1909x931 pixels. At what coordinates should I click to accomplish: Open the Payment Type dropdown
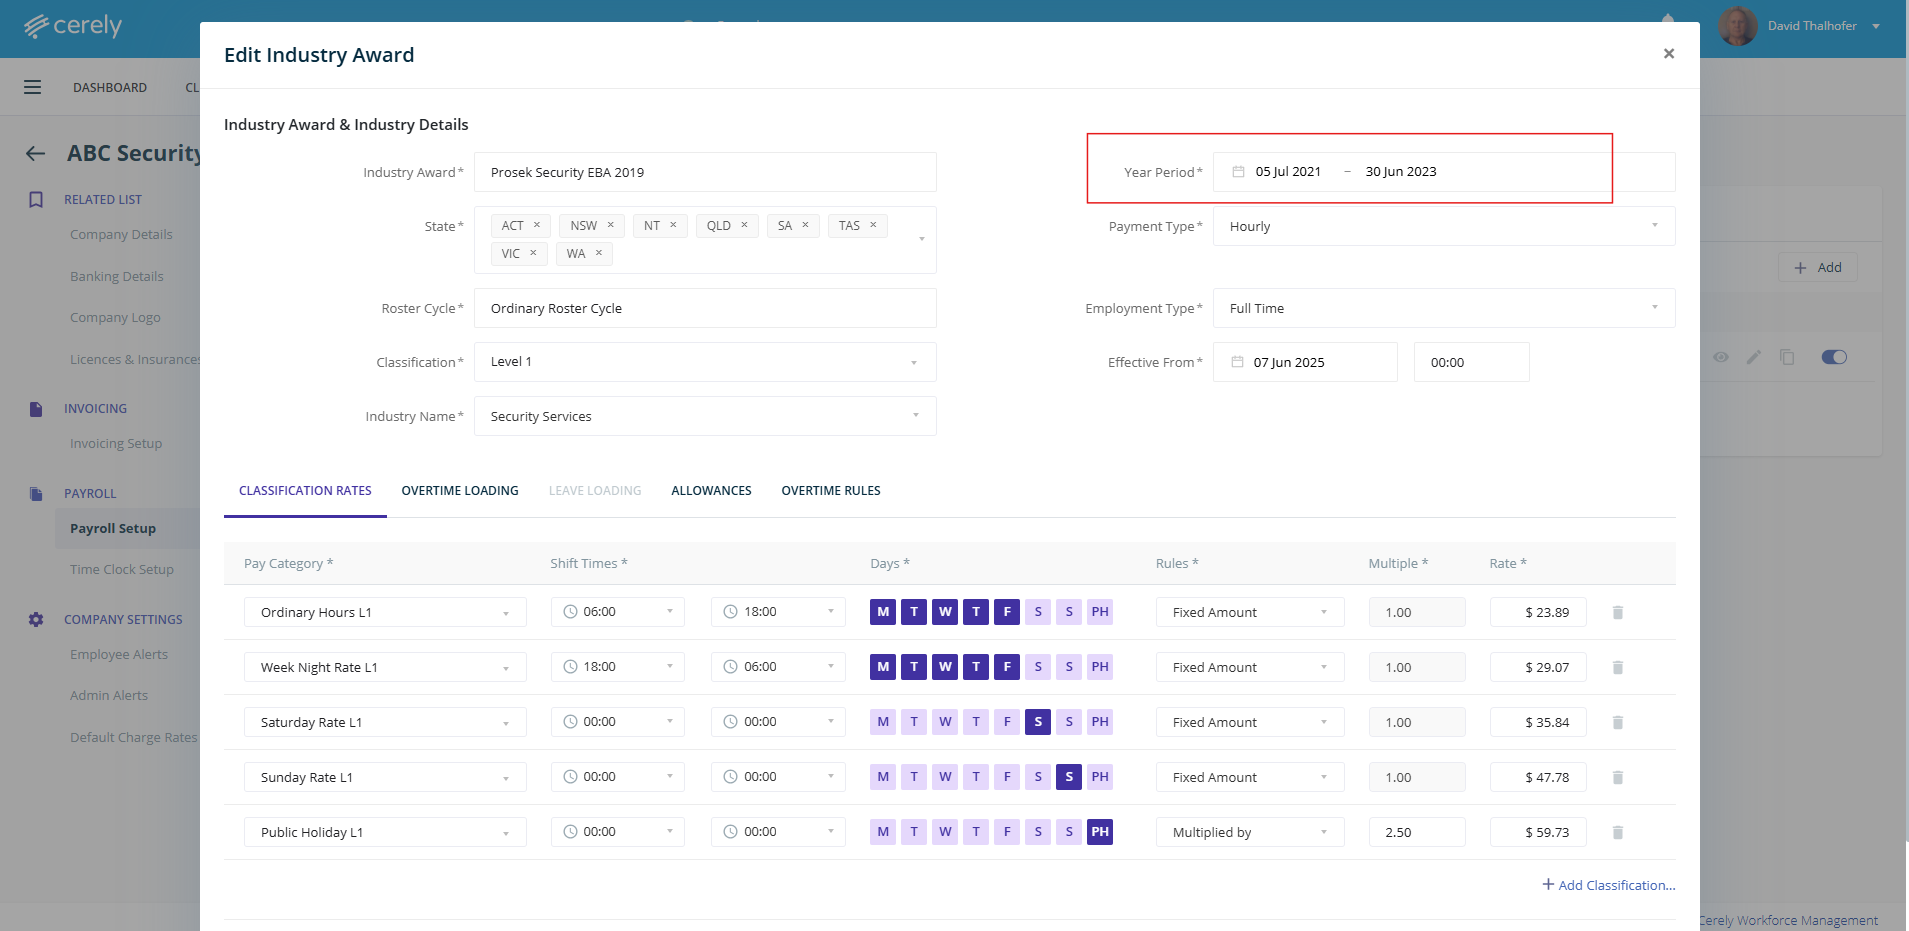tap(1443, 226)
